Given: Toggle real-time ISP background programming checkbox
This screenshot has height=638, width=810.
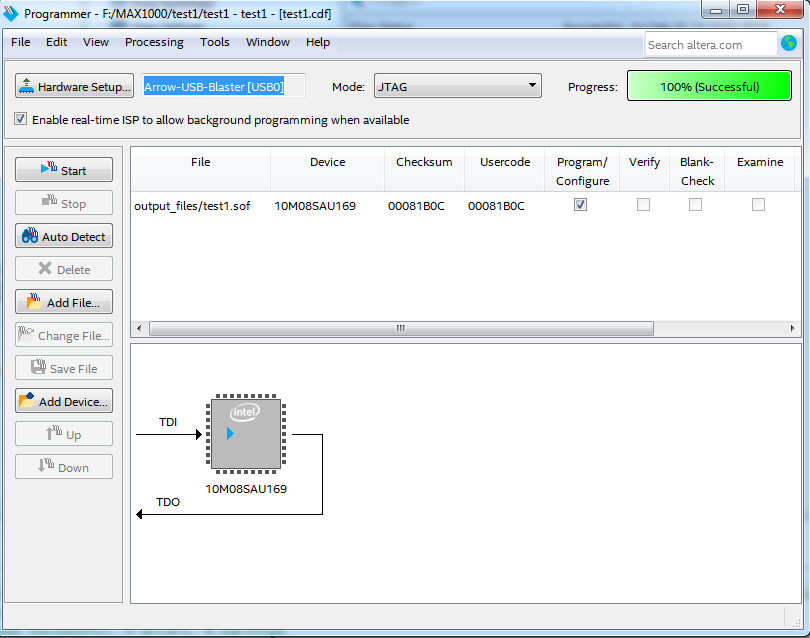Looking at the screenshot, I should point(20,119).
